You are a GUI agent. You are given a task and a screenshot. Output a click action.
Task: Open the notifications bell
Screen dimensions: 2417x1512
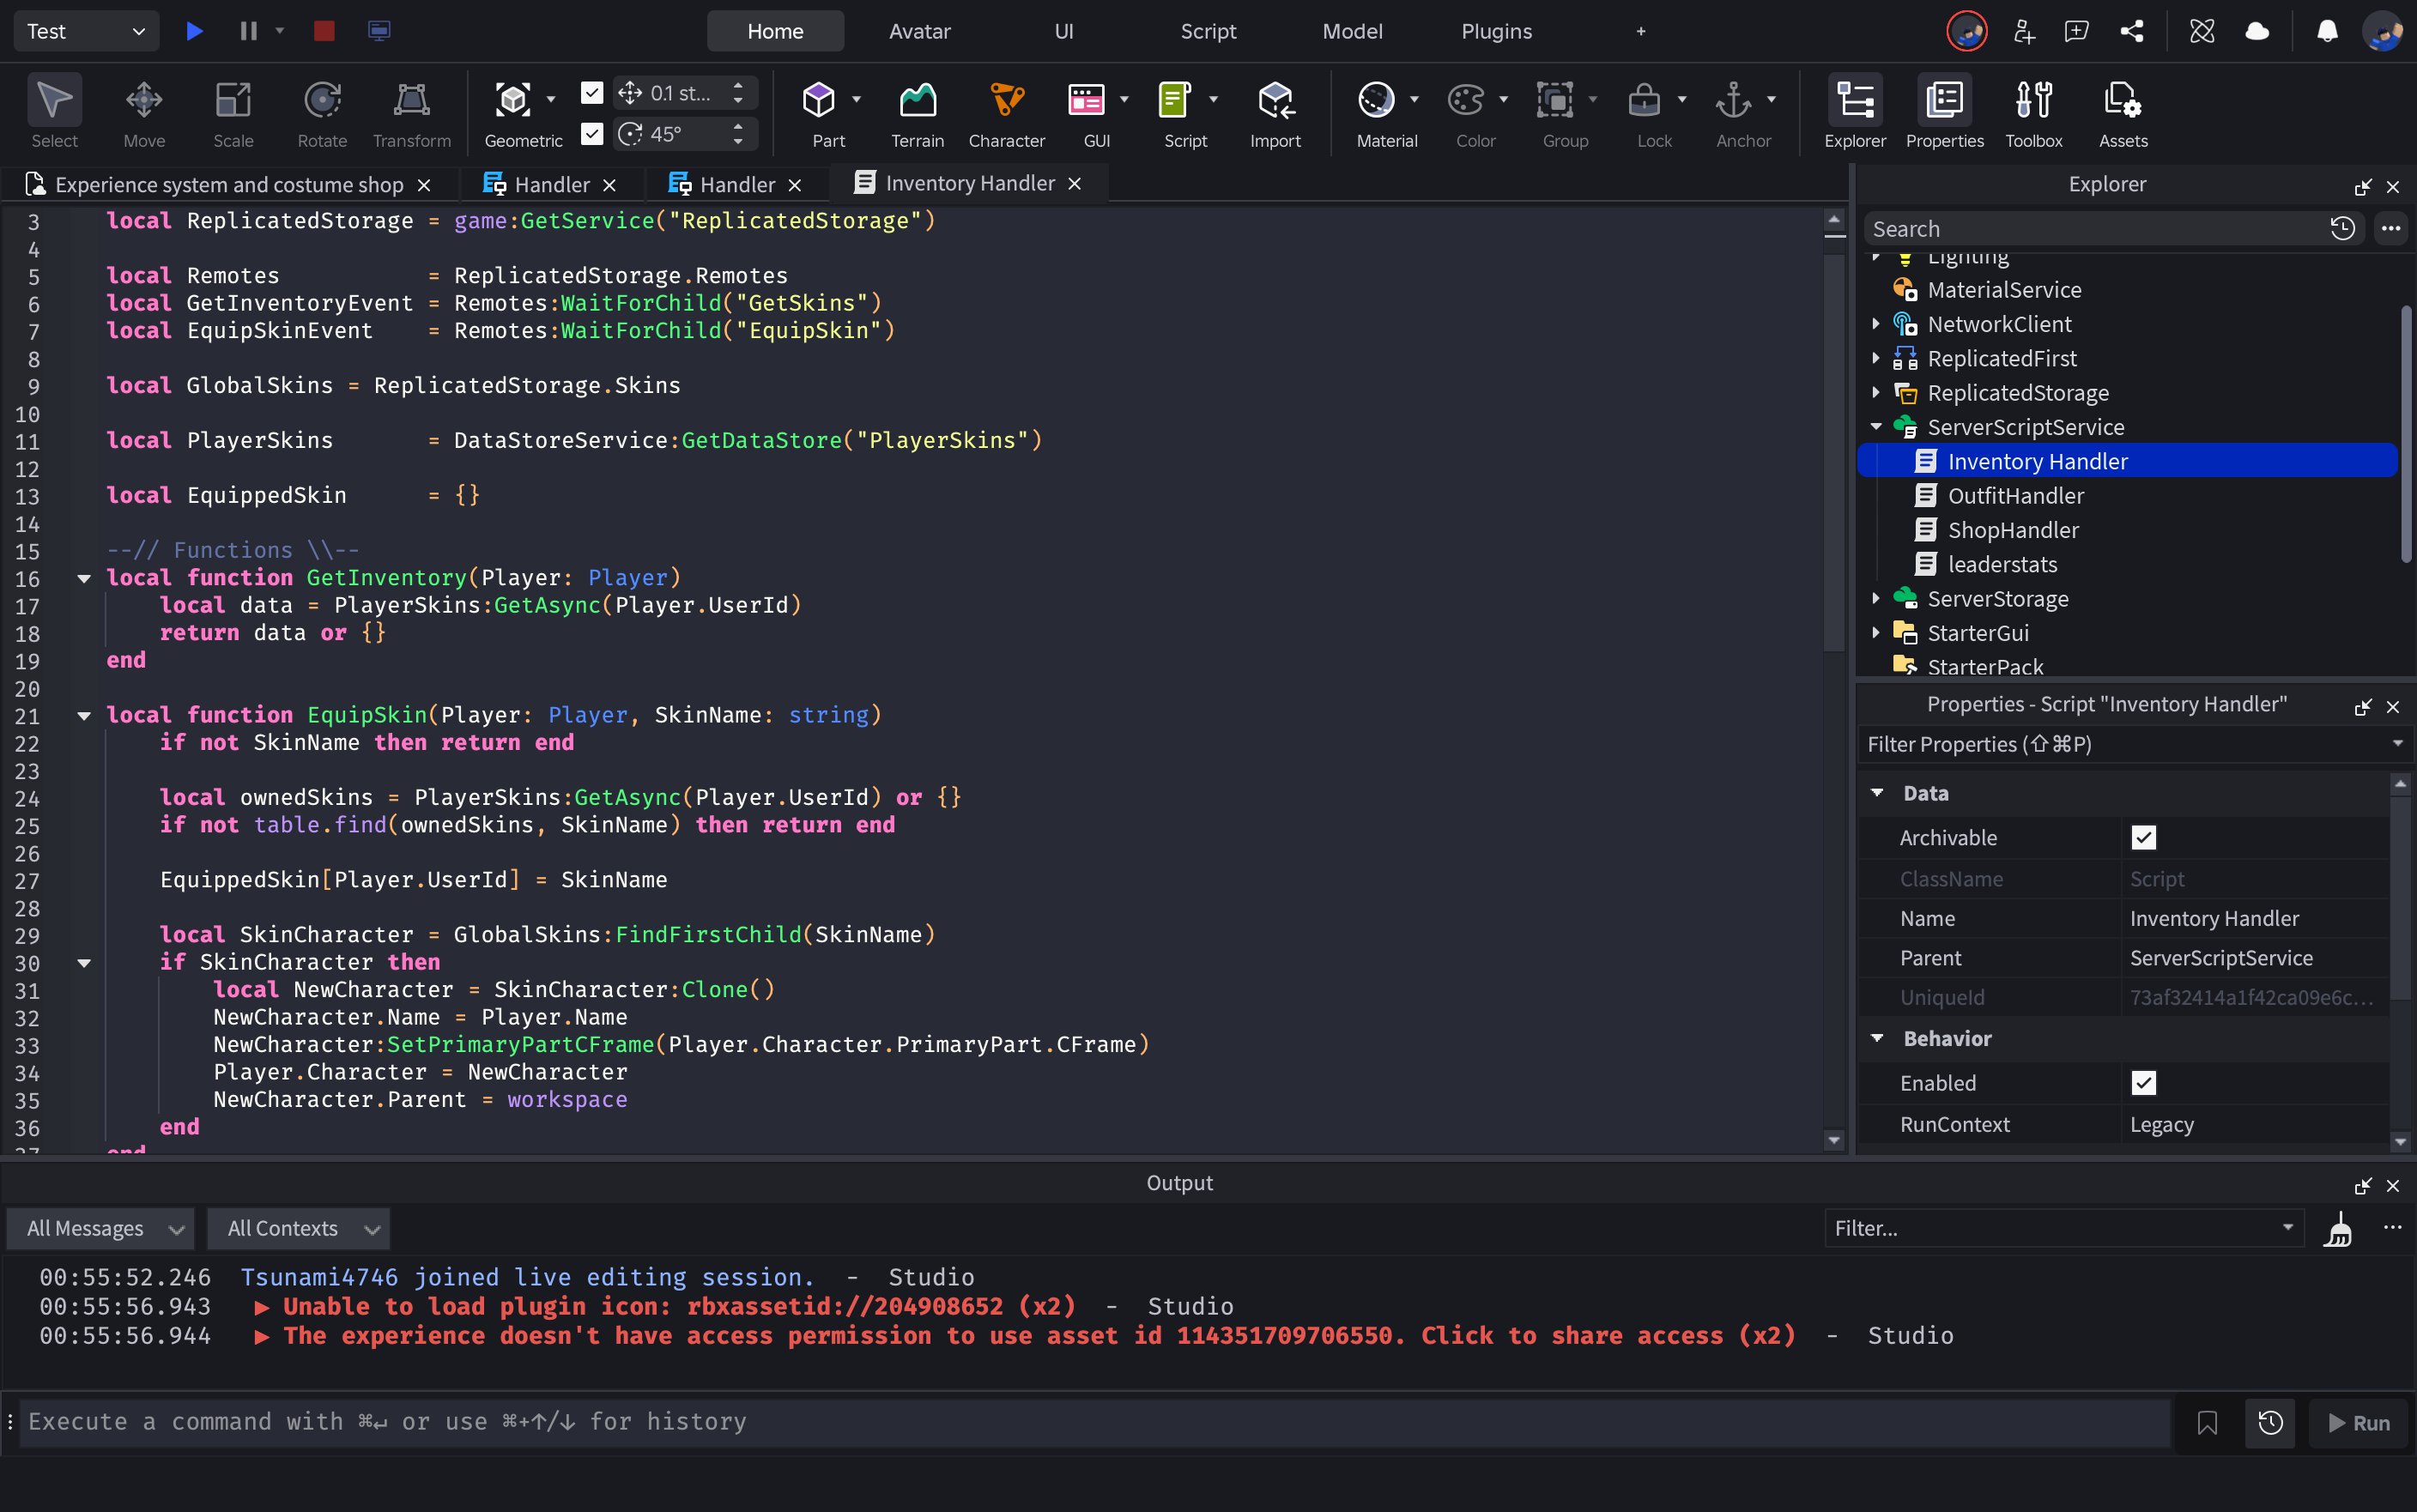pyautogui.click(x=2327, y=31)
